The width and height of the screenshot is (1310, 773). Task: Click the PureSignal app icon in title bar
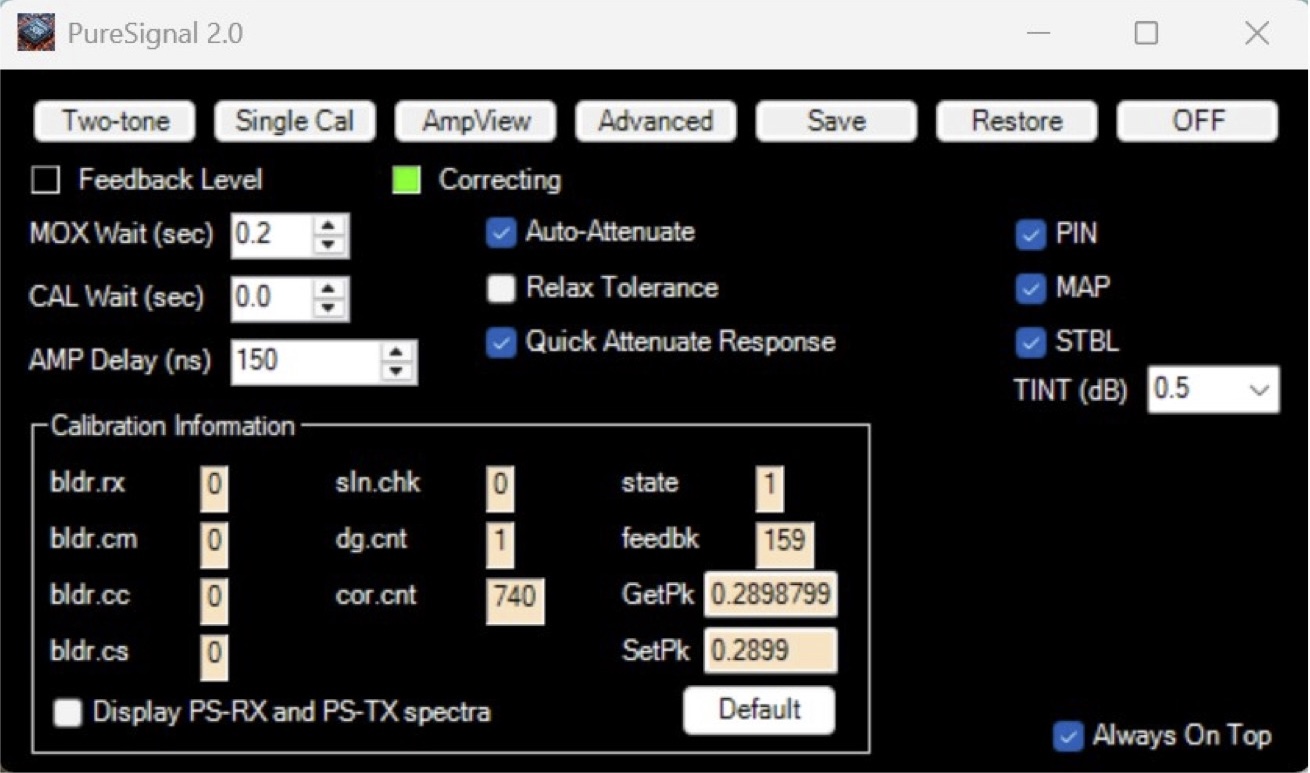coord(37,33)
